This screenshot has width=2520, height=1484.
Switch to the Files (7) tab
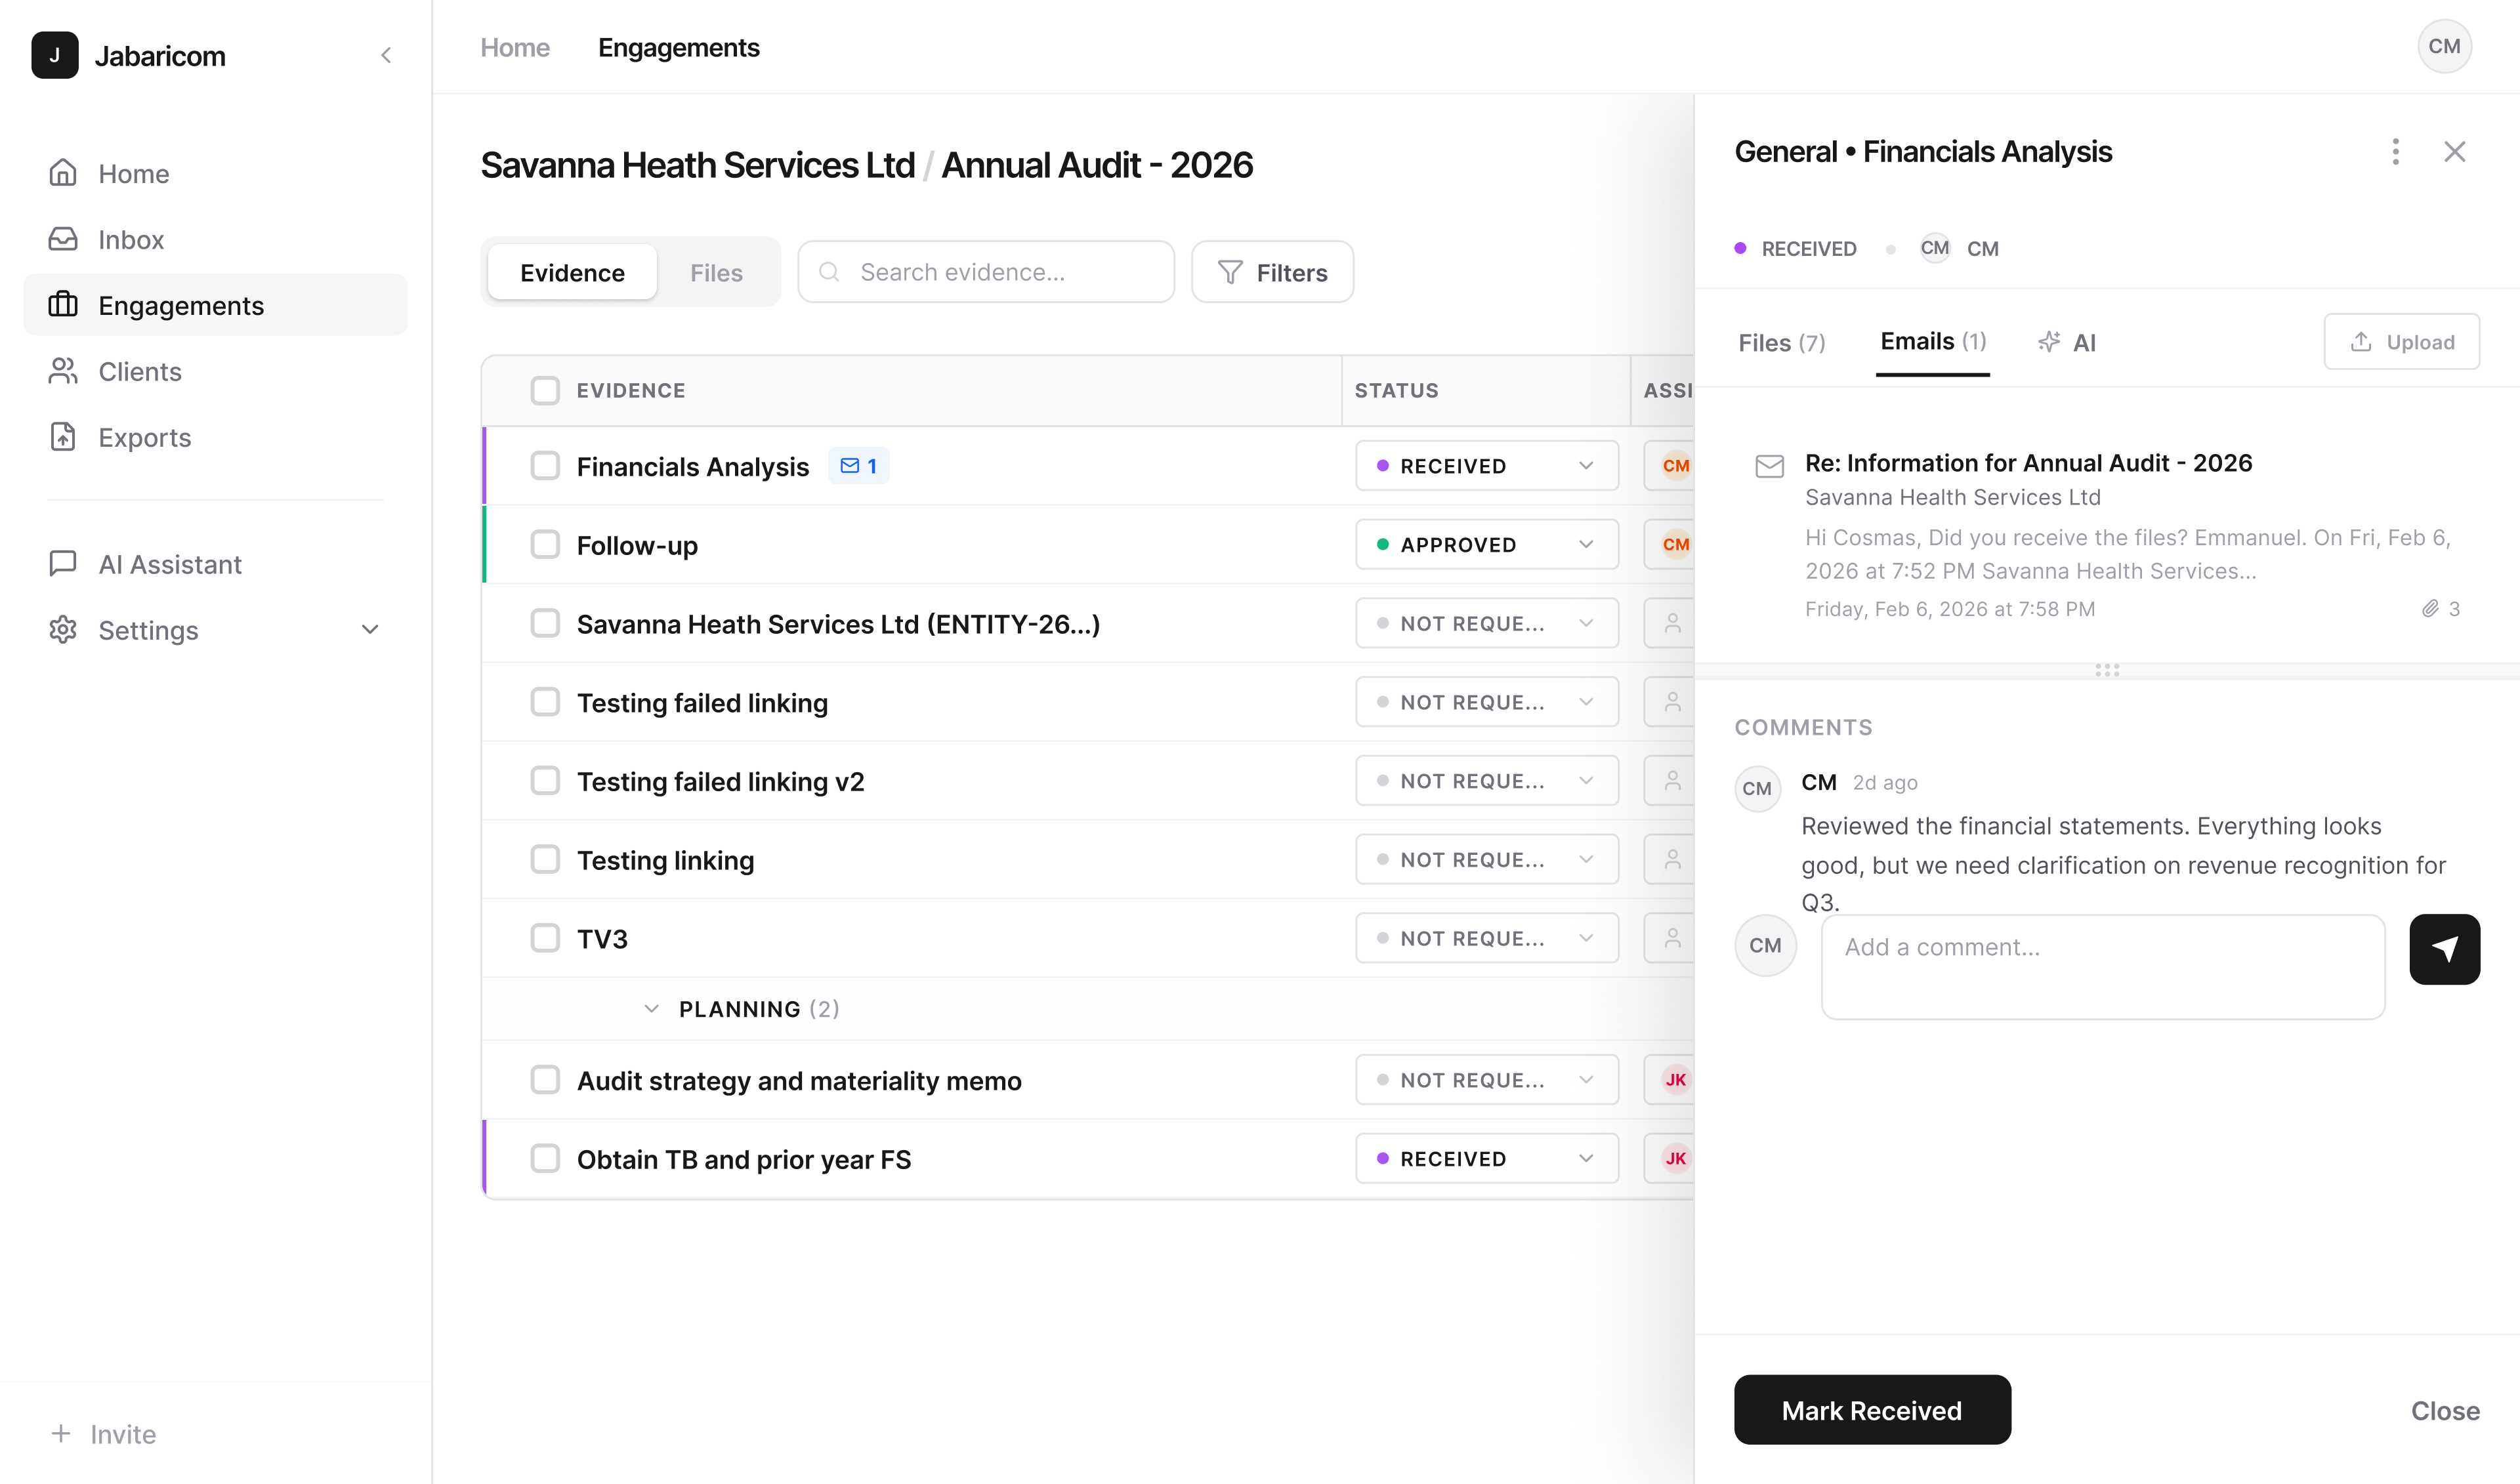(x=1781, y=343)
